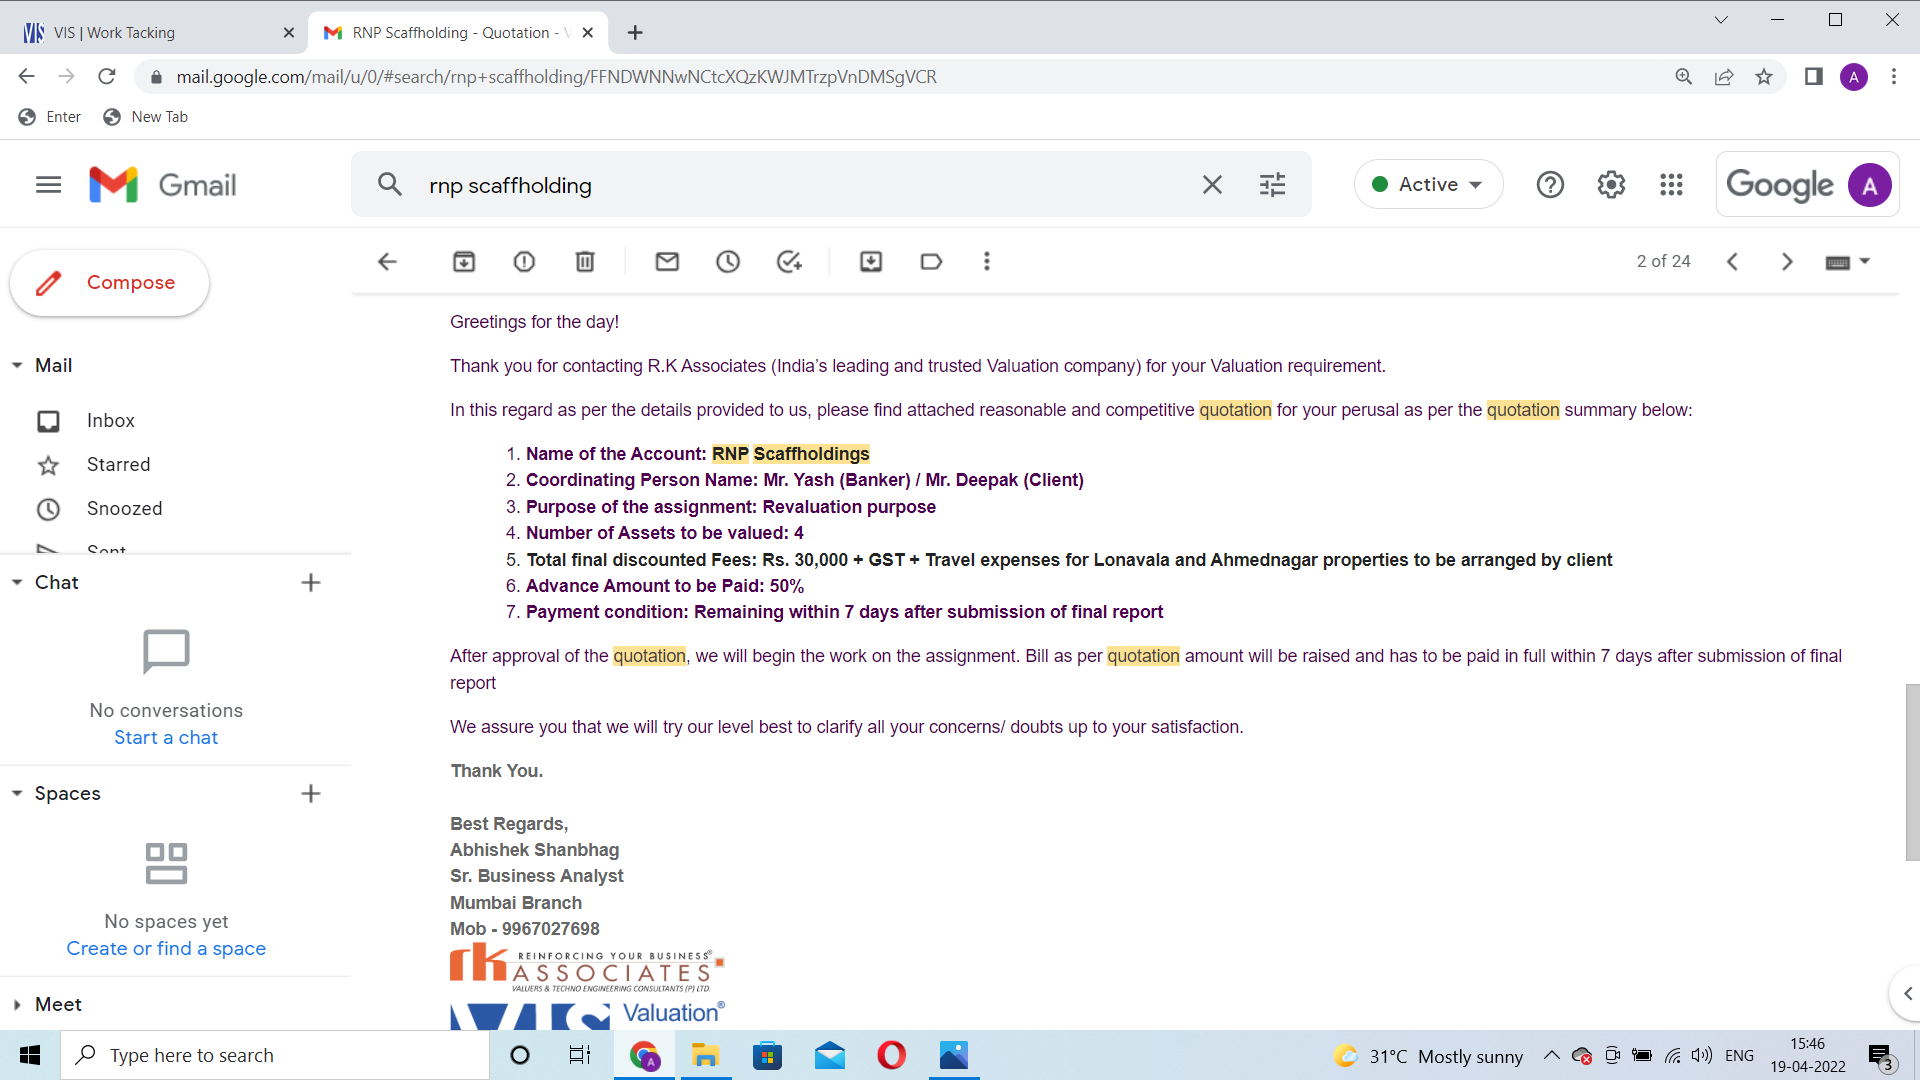Go to newer email arrow
Image resolution: width=1920 pixels, height=1080 pixels.
tap(1732, 262)
